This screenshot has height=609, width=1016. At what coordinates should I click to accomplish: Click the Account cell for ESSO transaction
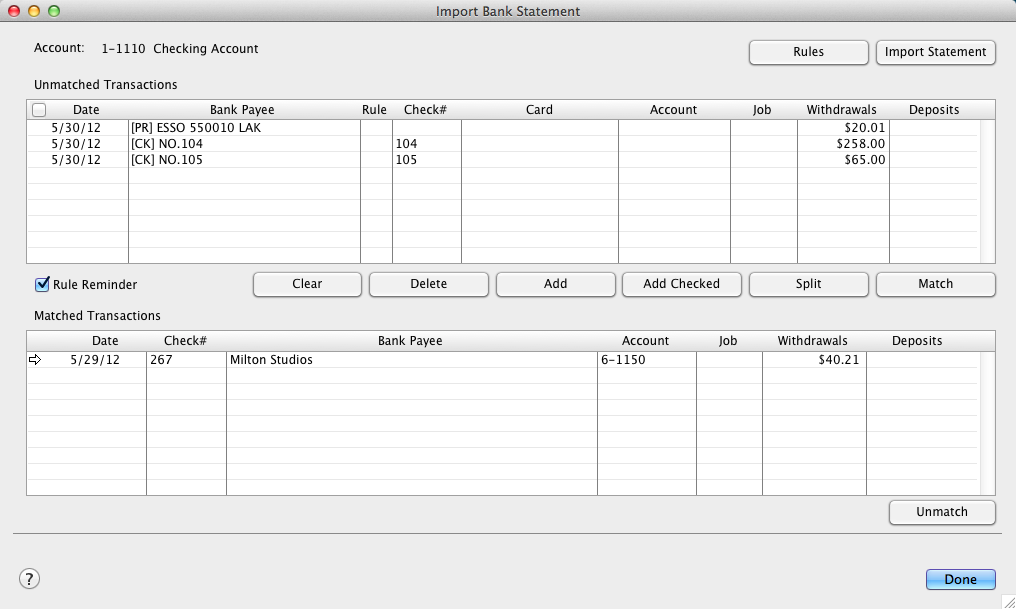pyautogui.click(x=673, y=128)
